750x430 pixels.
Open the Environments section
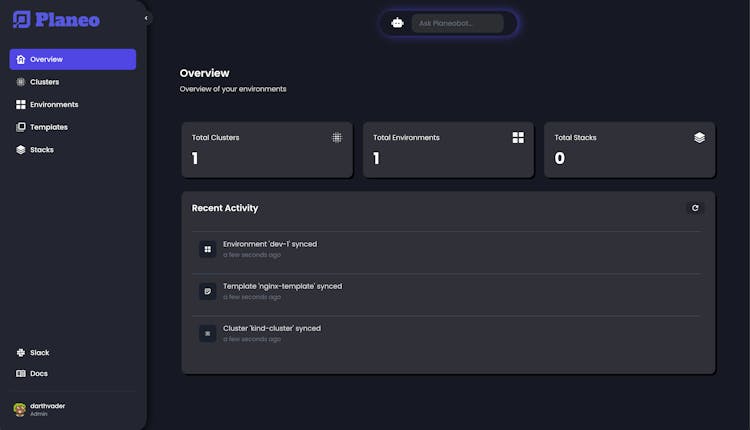tap(53, 104)
